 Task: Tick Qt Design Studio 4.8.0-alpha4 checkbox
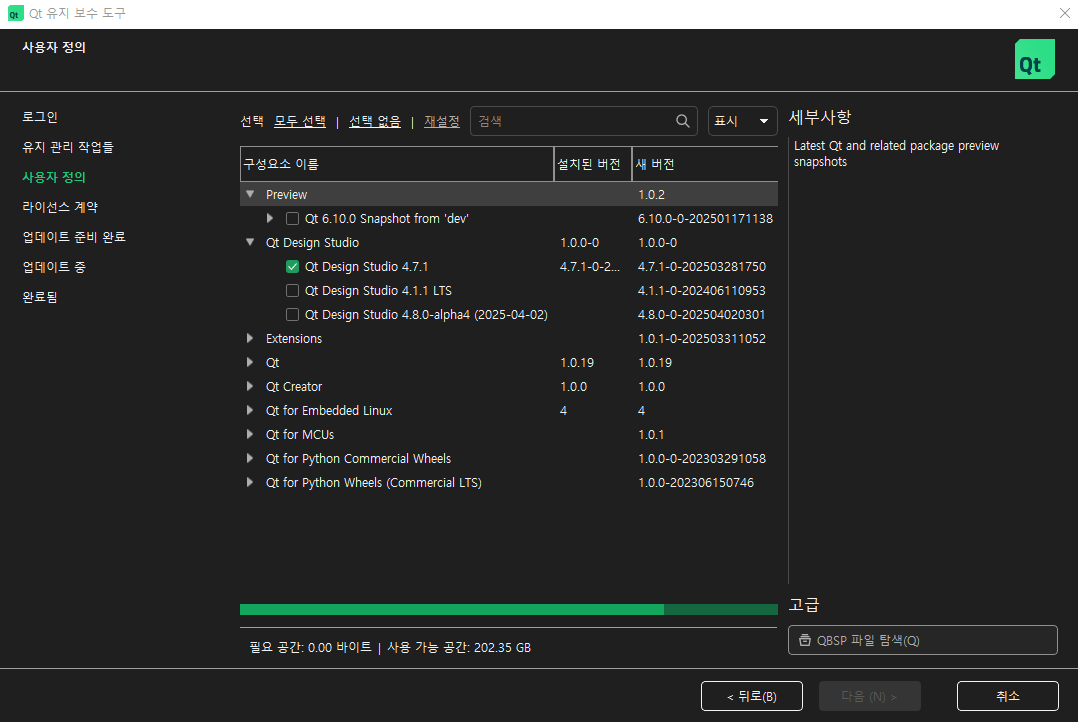292,315
